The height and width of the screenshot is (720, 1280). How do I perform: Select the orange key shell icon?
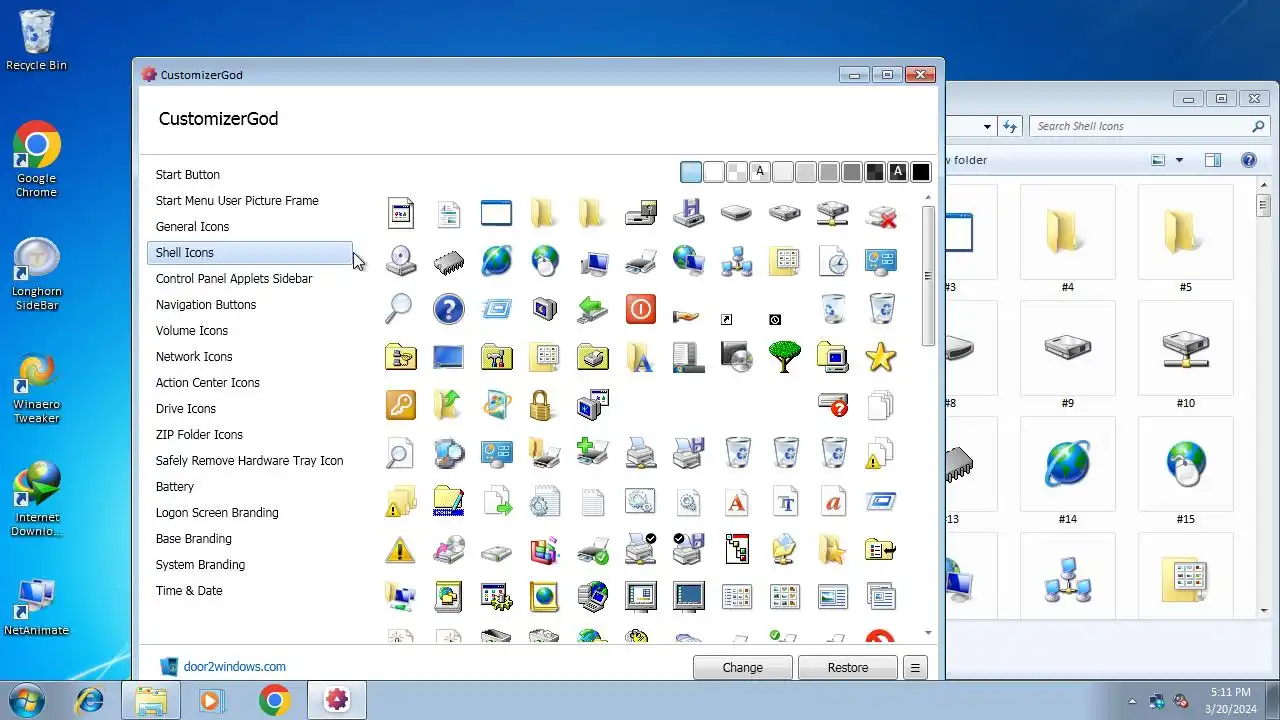click(400, 405)
